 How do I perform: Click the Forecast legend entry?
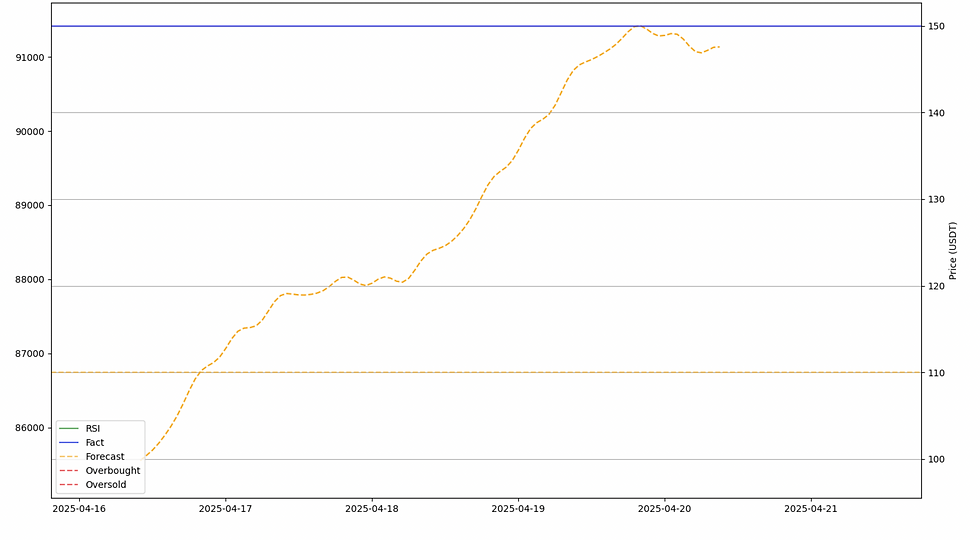[91, 457]
